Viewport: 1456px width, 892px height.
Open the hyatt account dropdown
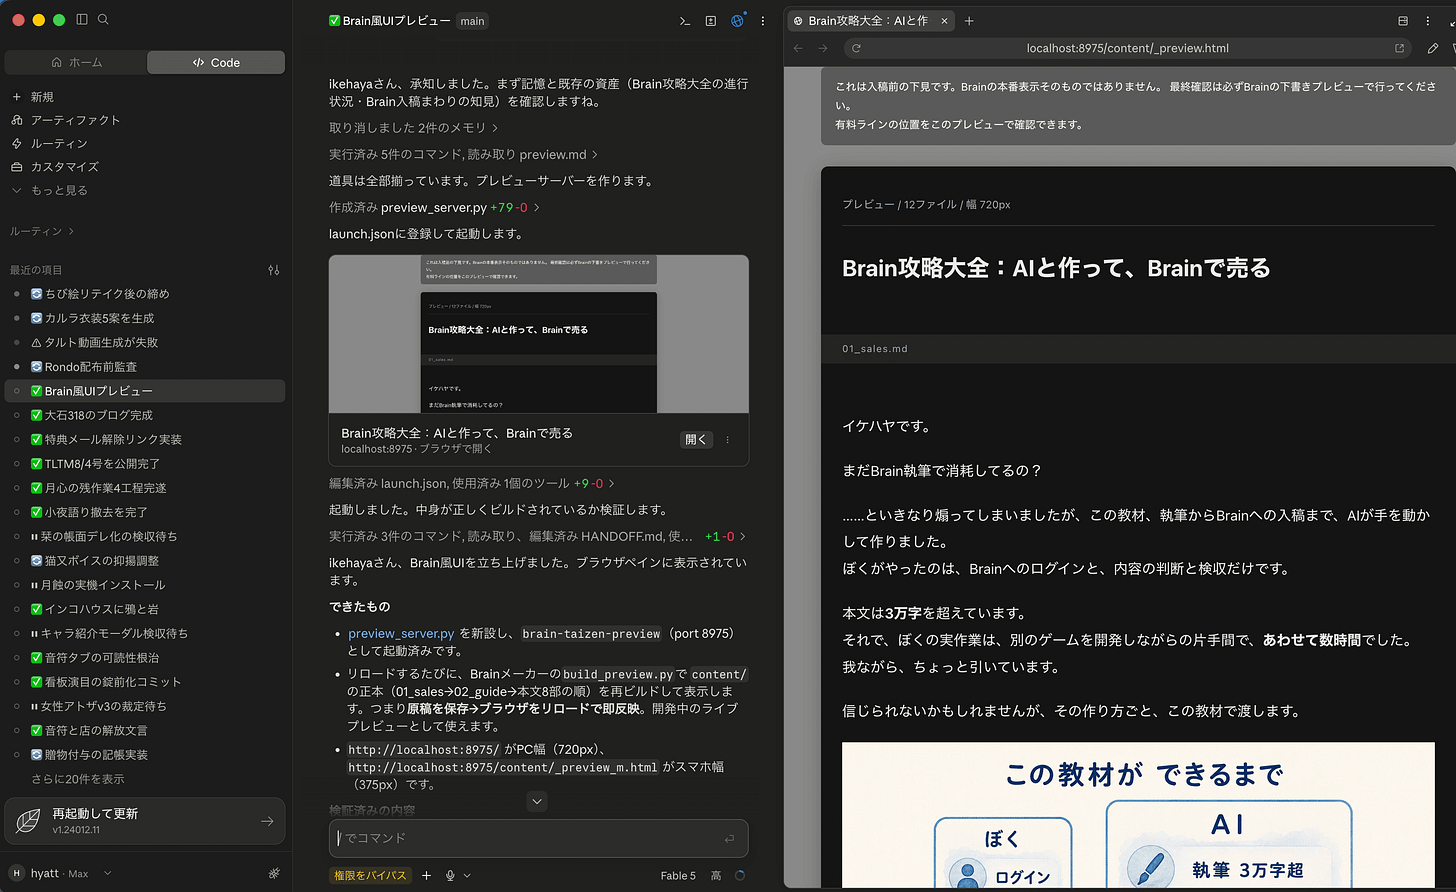[x=62, y=873]
